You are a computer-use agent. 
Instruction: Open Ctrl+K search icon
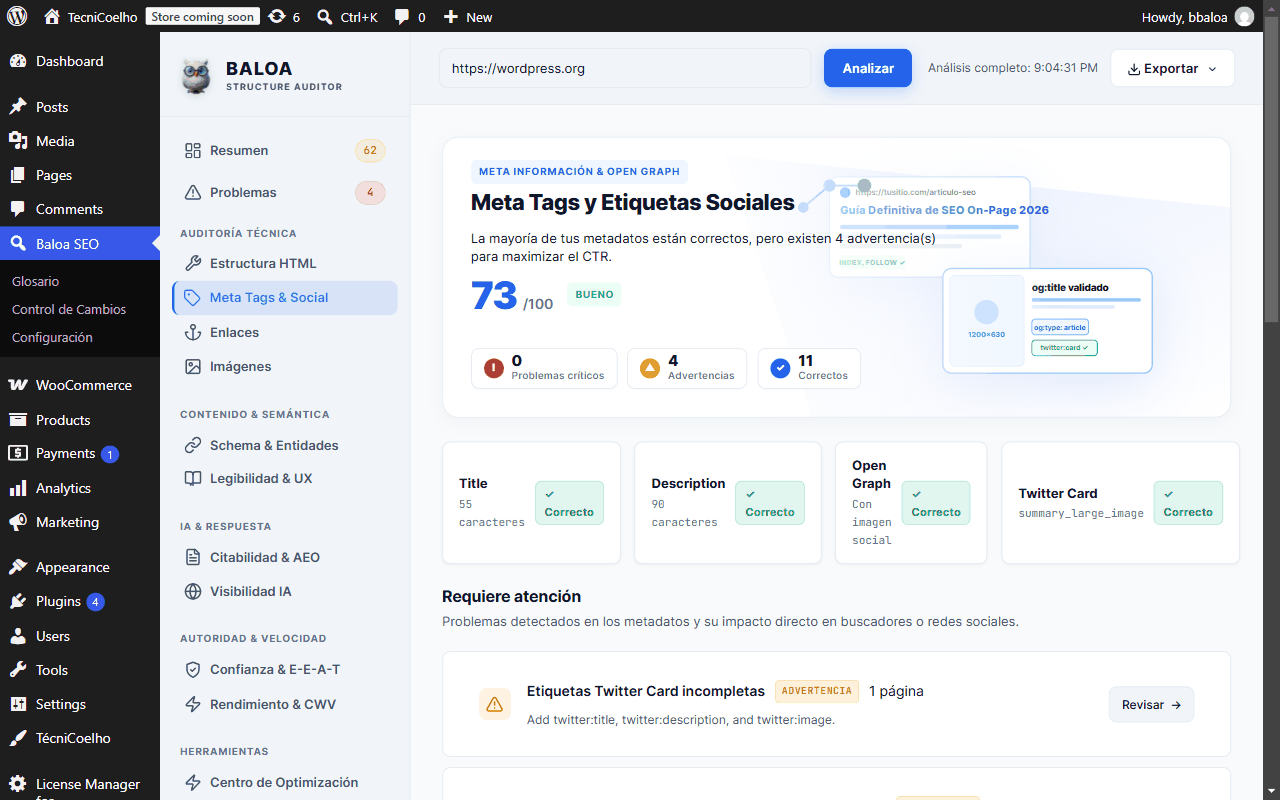pyautogui.click(x=325, y=16)
